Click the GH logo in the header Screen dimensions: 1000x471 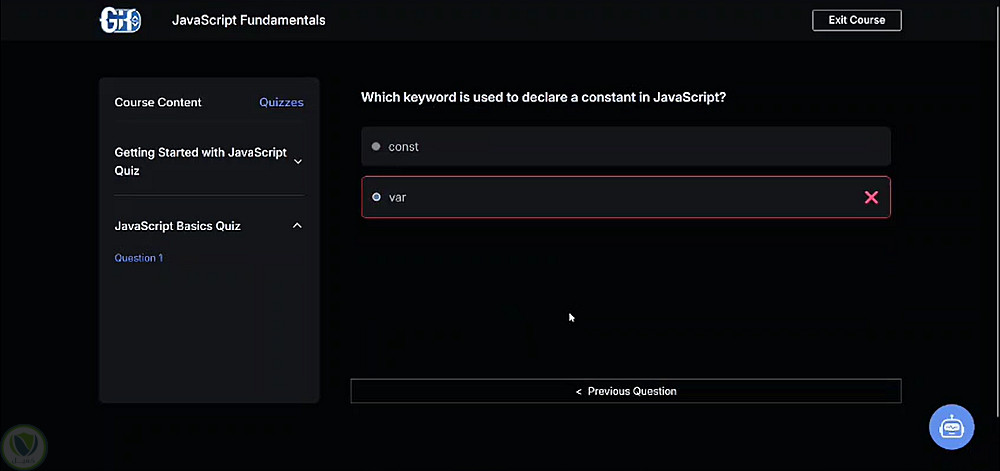[x=120, y=20]
